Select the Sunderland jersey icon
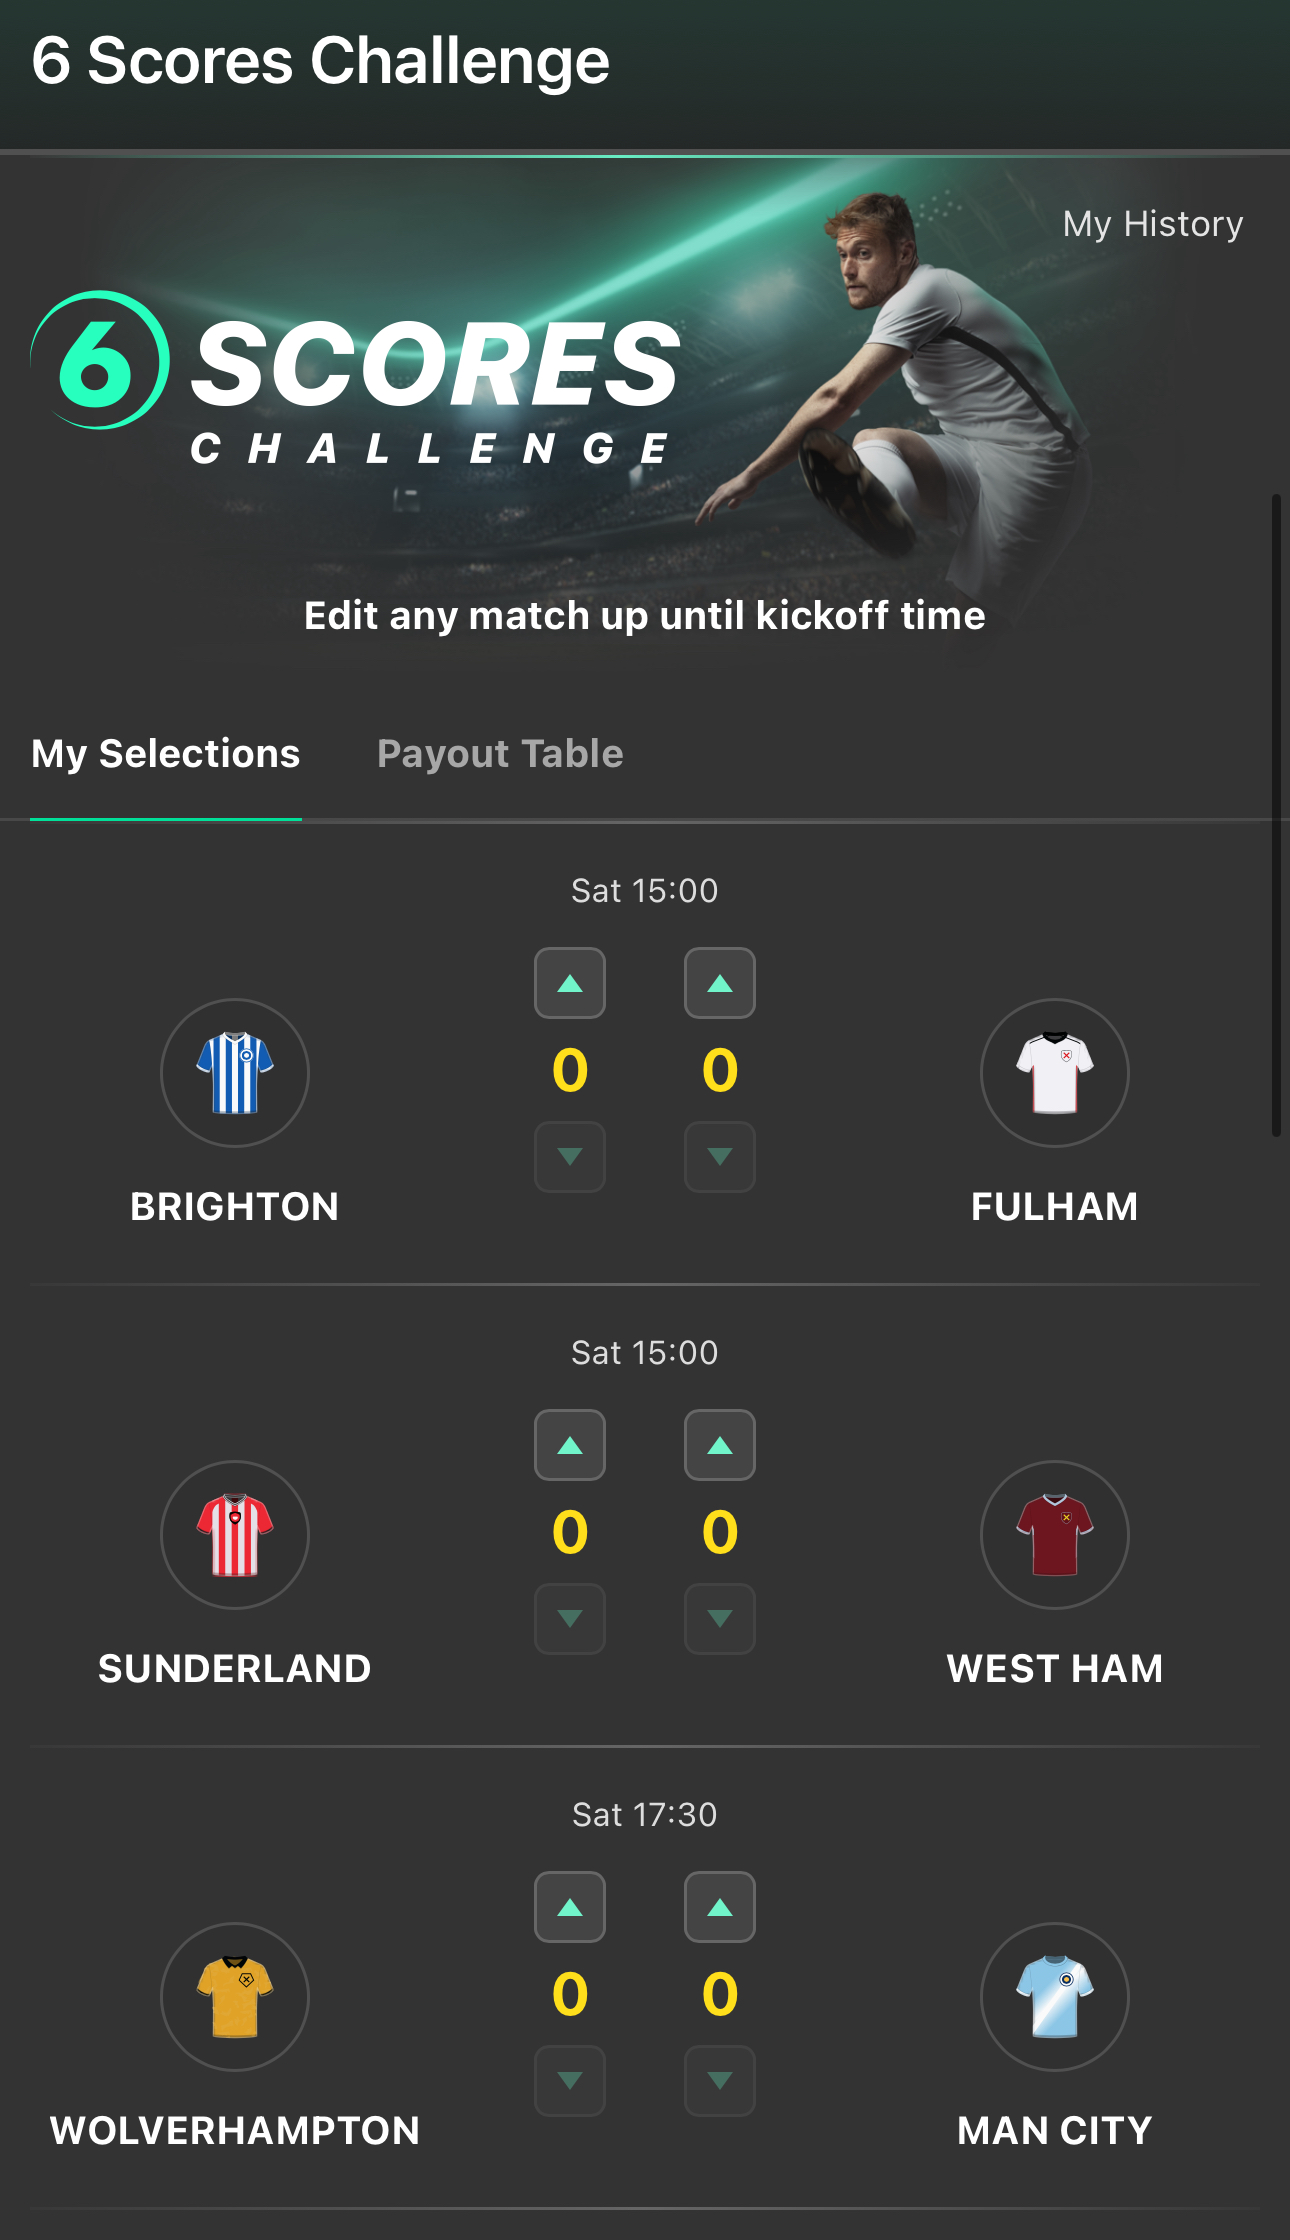The height and width of the screenshot is (2240, 1290). click(234, 1536)
